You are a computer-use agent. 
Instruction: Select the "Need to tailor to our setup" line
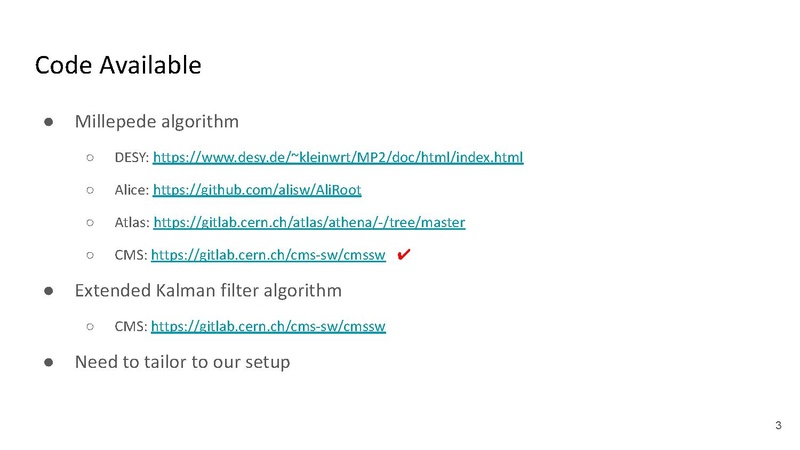click(182, 362)
